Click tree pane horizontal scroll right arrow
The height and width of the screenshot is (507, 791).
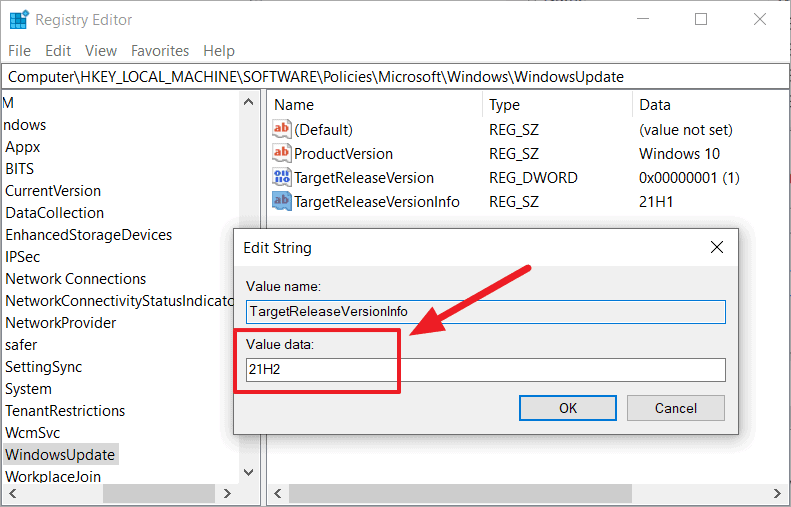[x=227, y=493]
